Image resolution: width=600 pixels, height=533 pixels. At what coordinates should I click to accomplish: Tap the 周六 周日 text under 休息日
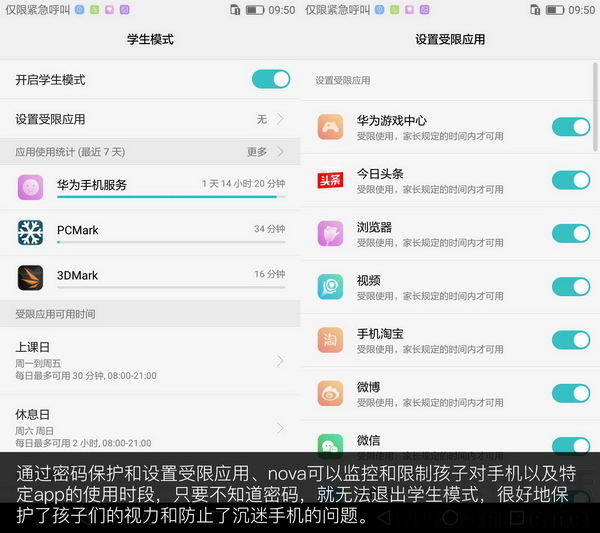pyautogui.click(x=34, y=431)
